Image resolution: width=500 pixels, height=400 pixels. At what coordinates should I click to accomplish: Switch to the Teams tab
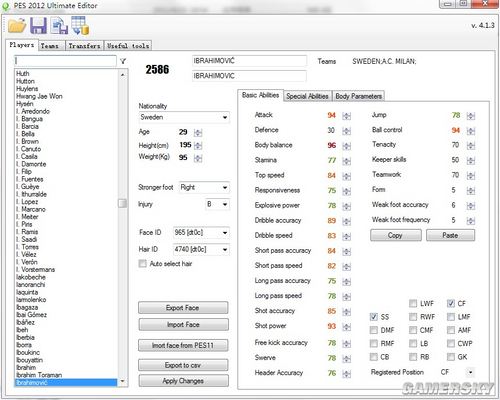tap(50, 46)
